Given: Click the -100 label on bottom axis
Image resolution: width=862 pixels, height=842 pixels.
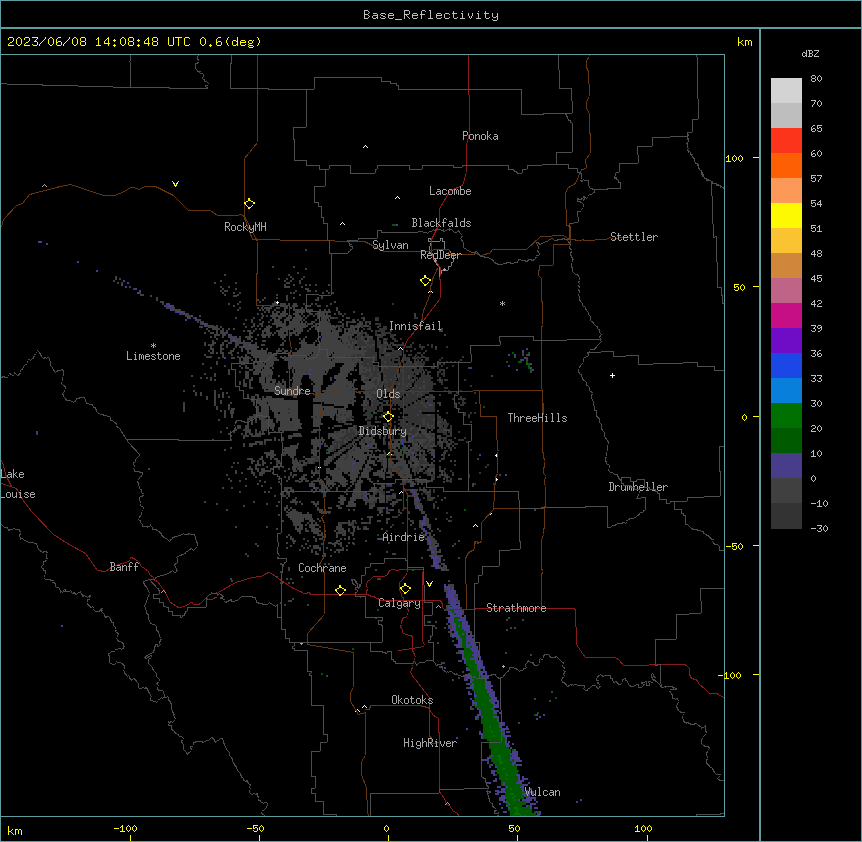Looking at the screenshot, I should tap(125, 828).
